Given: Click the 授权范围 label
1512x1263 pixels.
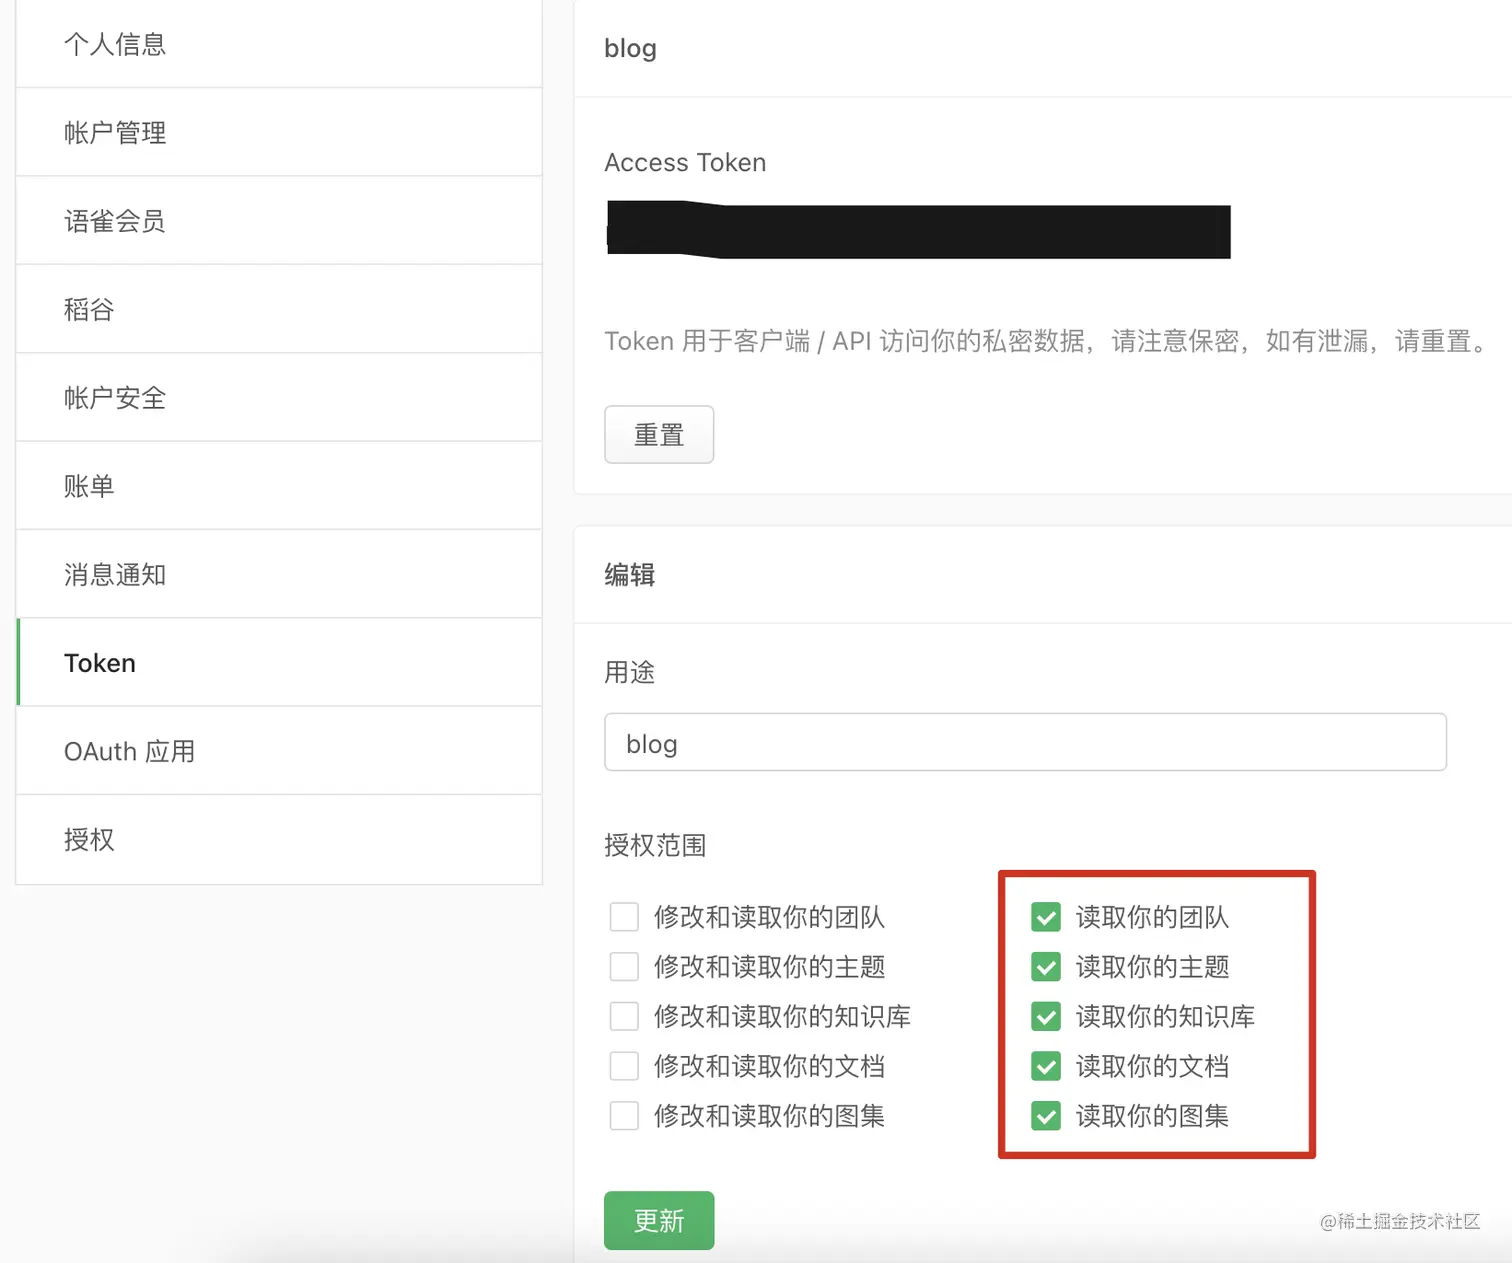Looking at the screenshot, I should (655, 846).
